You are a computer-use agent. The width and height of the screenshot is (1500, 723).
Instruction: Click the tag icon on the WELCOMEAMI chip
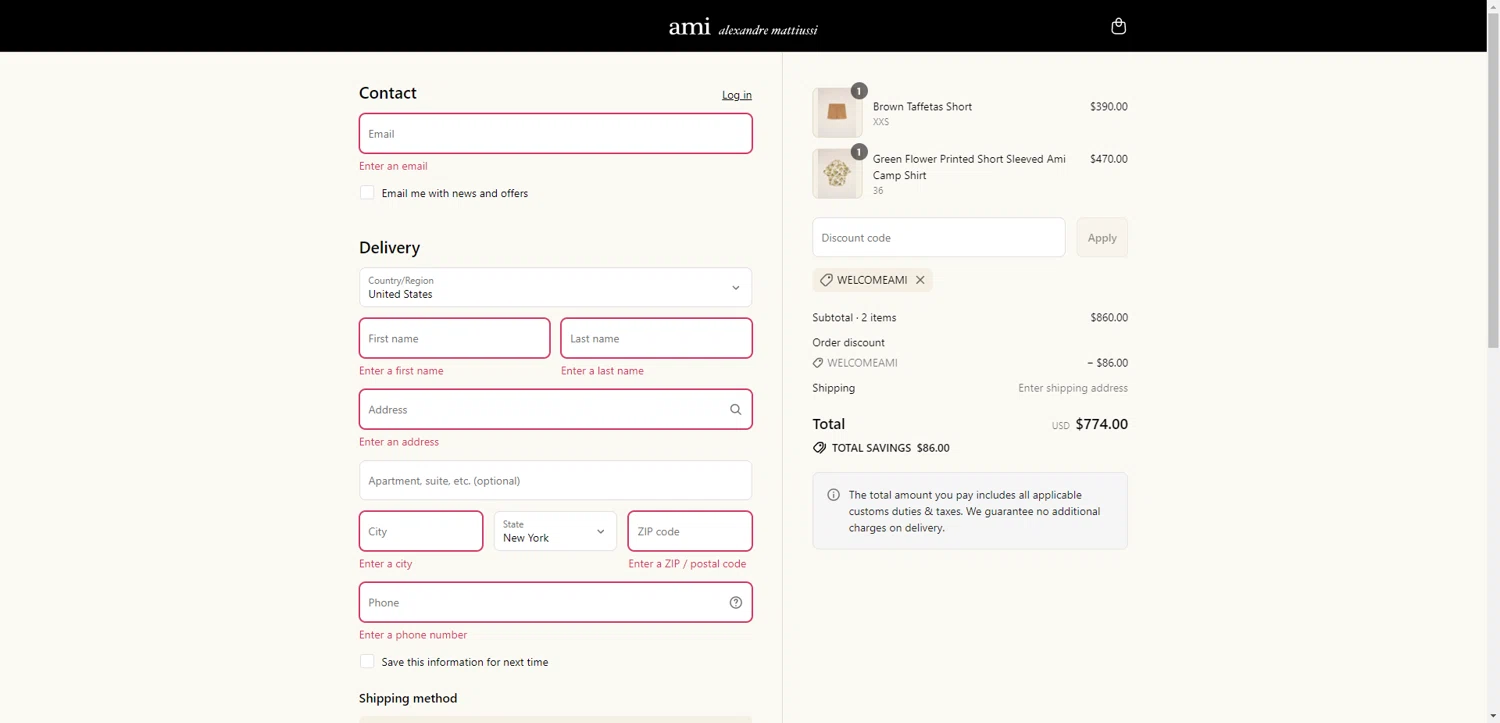tap(826, 280)
